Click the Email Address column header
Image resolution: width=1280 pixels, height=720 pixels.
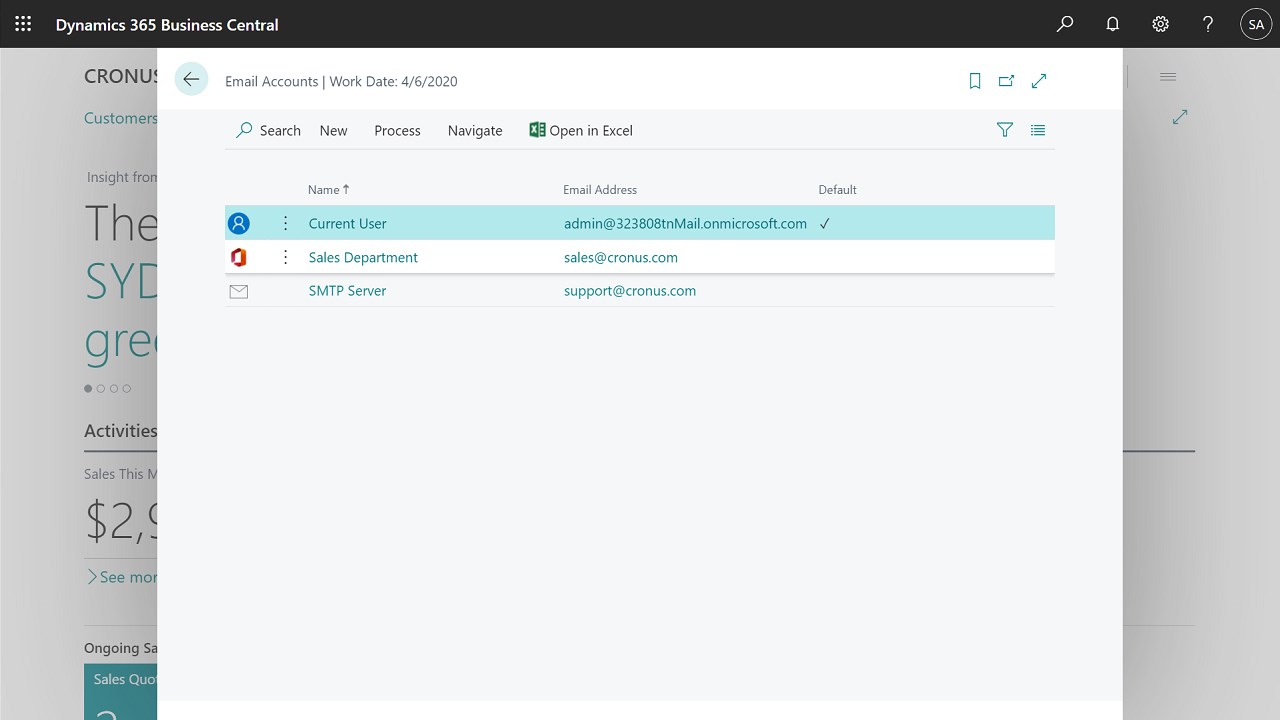click(600, 189)
